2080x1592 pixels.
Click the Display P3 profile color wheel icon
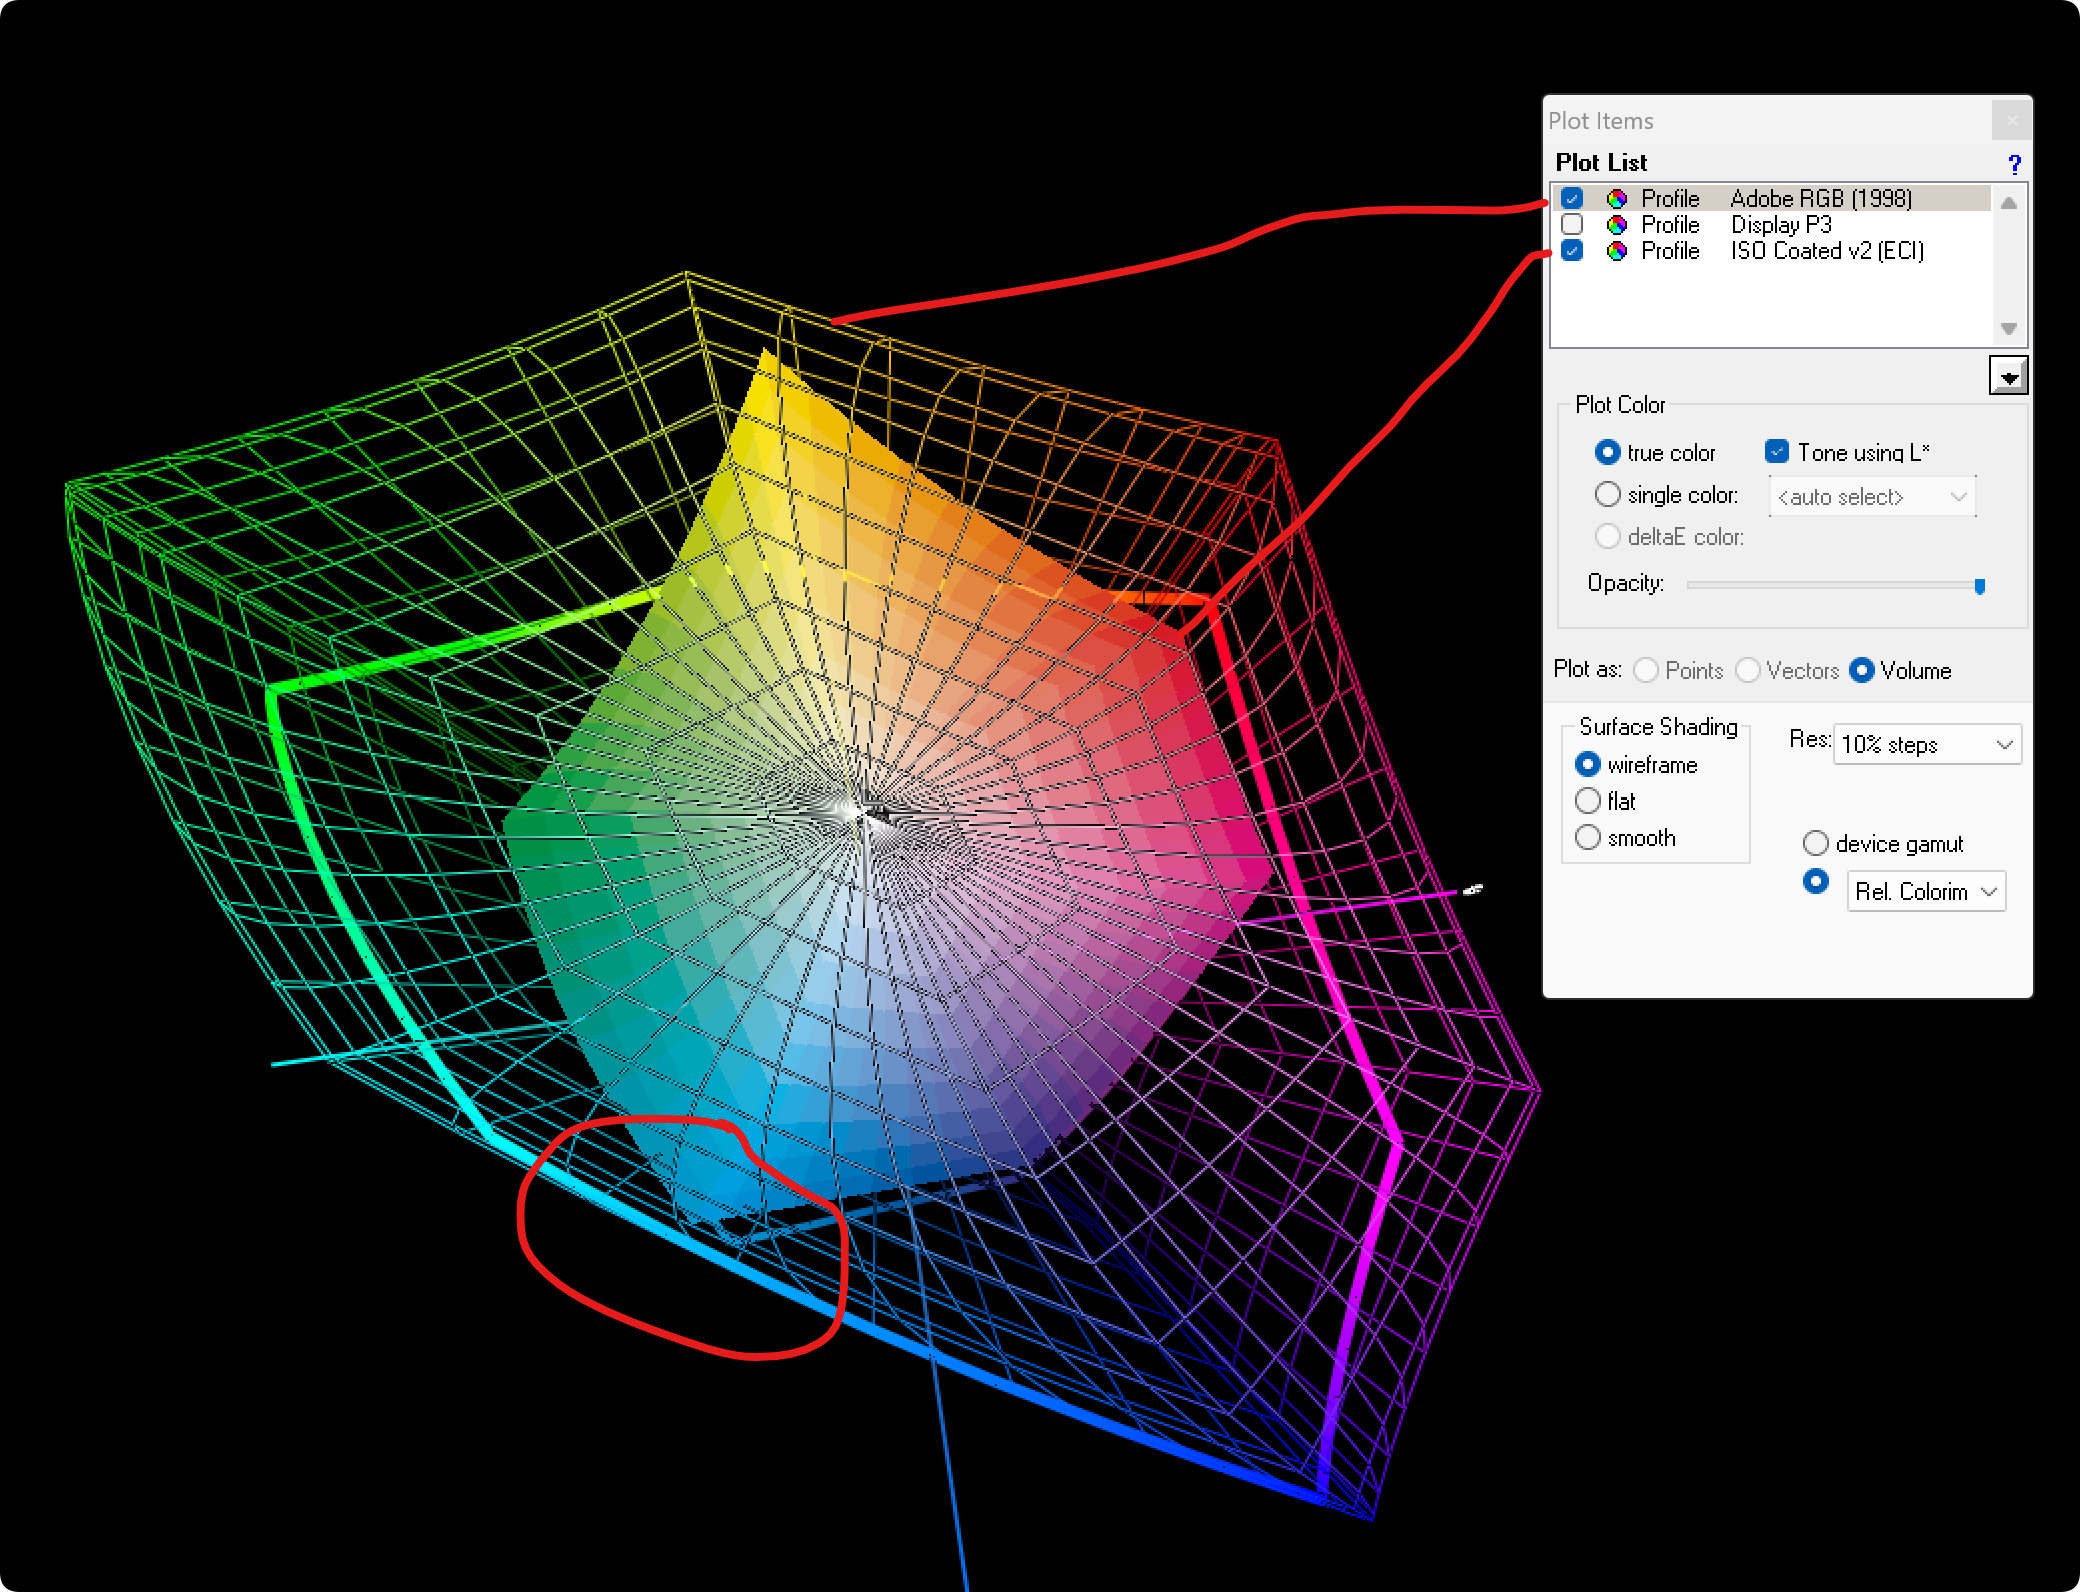coord(1616,225)
